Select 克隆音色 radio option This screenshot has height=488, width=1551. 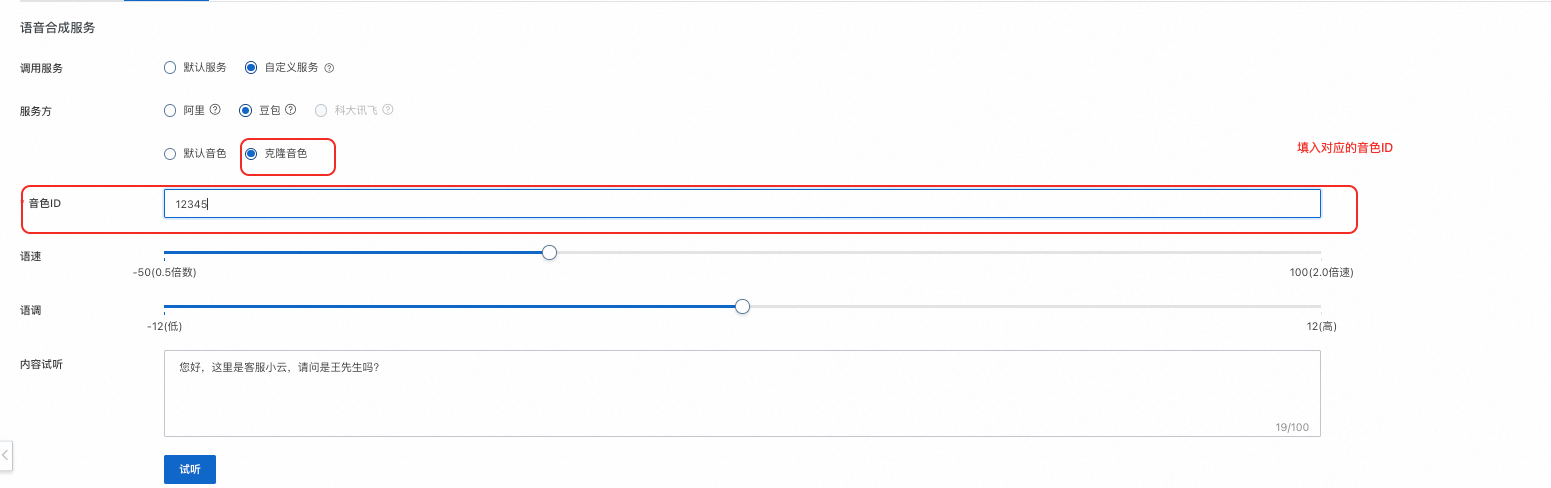tap(251, 154)
